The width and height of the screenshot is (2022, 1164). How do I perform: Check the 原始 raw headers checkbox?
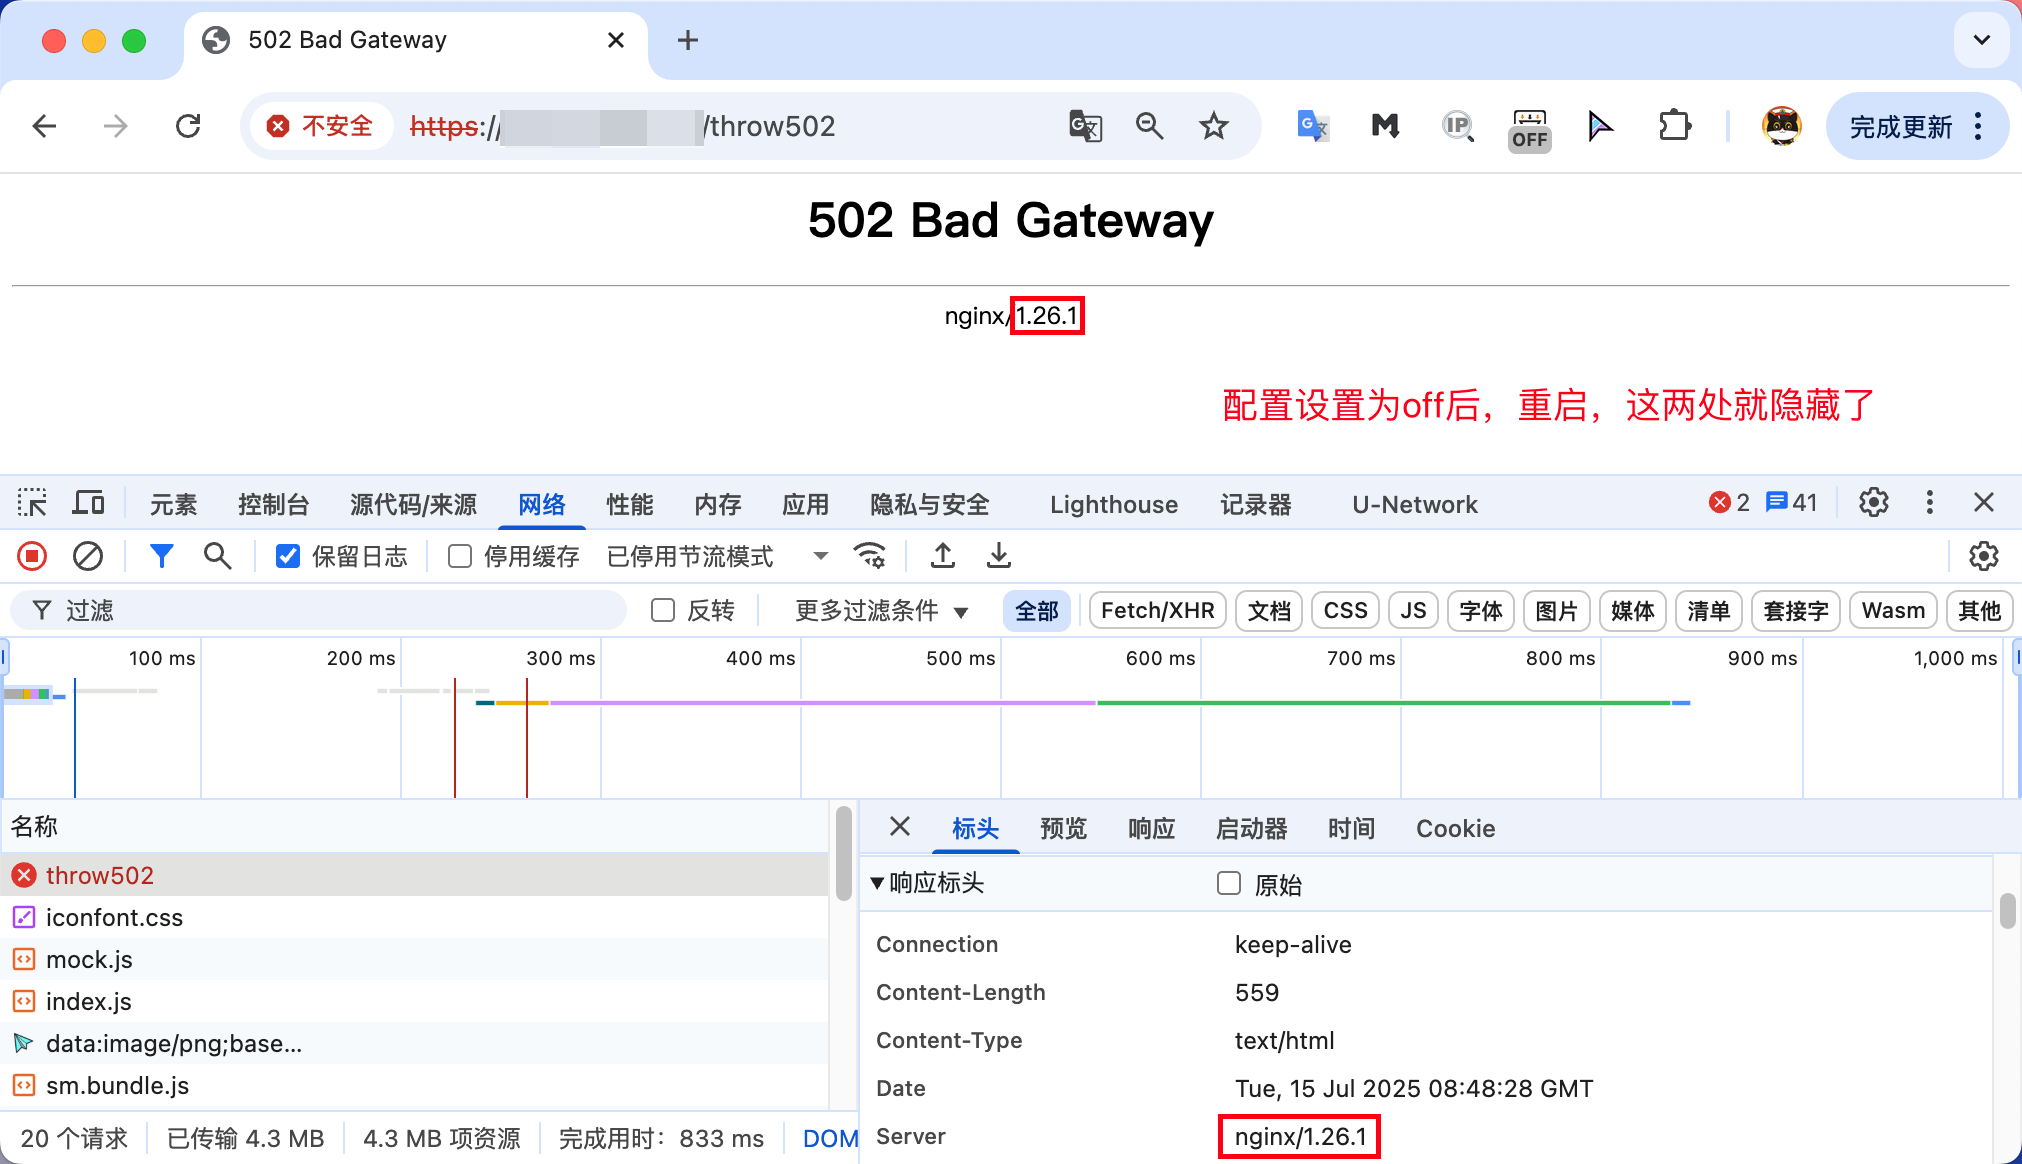click(1229, 883)
